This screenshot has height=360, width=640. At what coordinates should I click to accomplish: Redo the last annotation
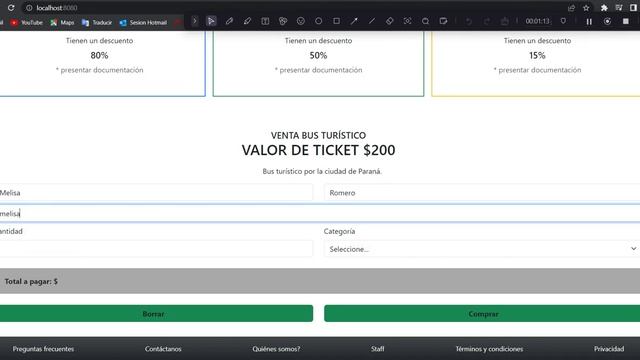[487, 21]
